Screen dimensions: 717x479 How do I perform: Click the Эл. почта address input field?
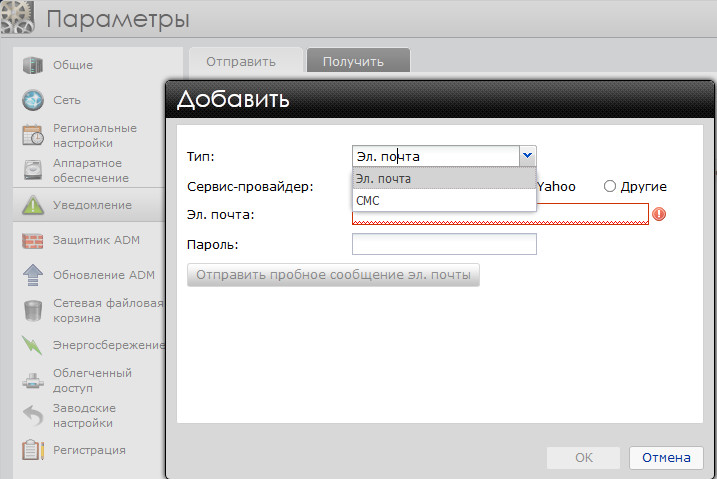pos(500,214)
